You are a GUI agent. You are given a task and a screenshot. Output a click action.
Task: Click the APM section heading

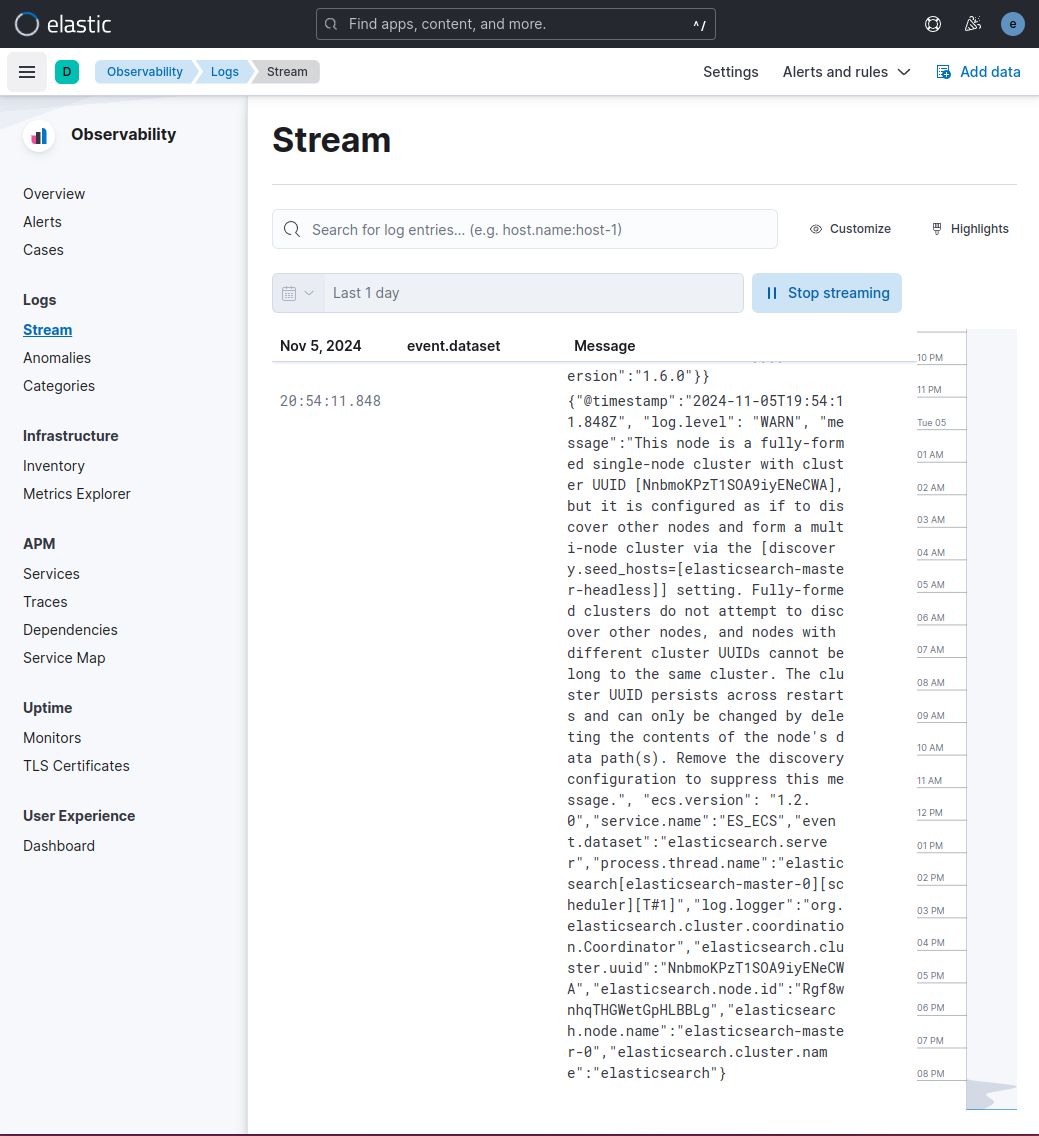click(39, 544)
